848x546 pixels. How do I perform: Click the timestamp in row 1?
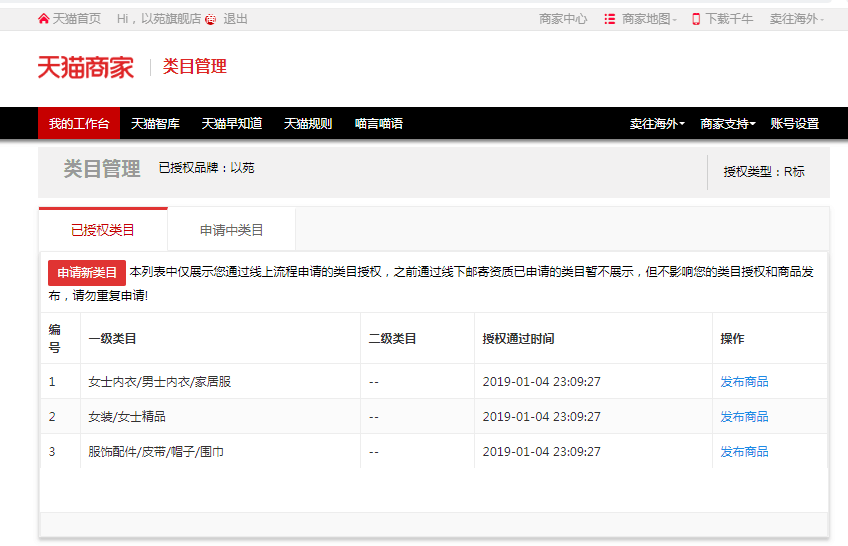click(541, 382)
